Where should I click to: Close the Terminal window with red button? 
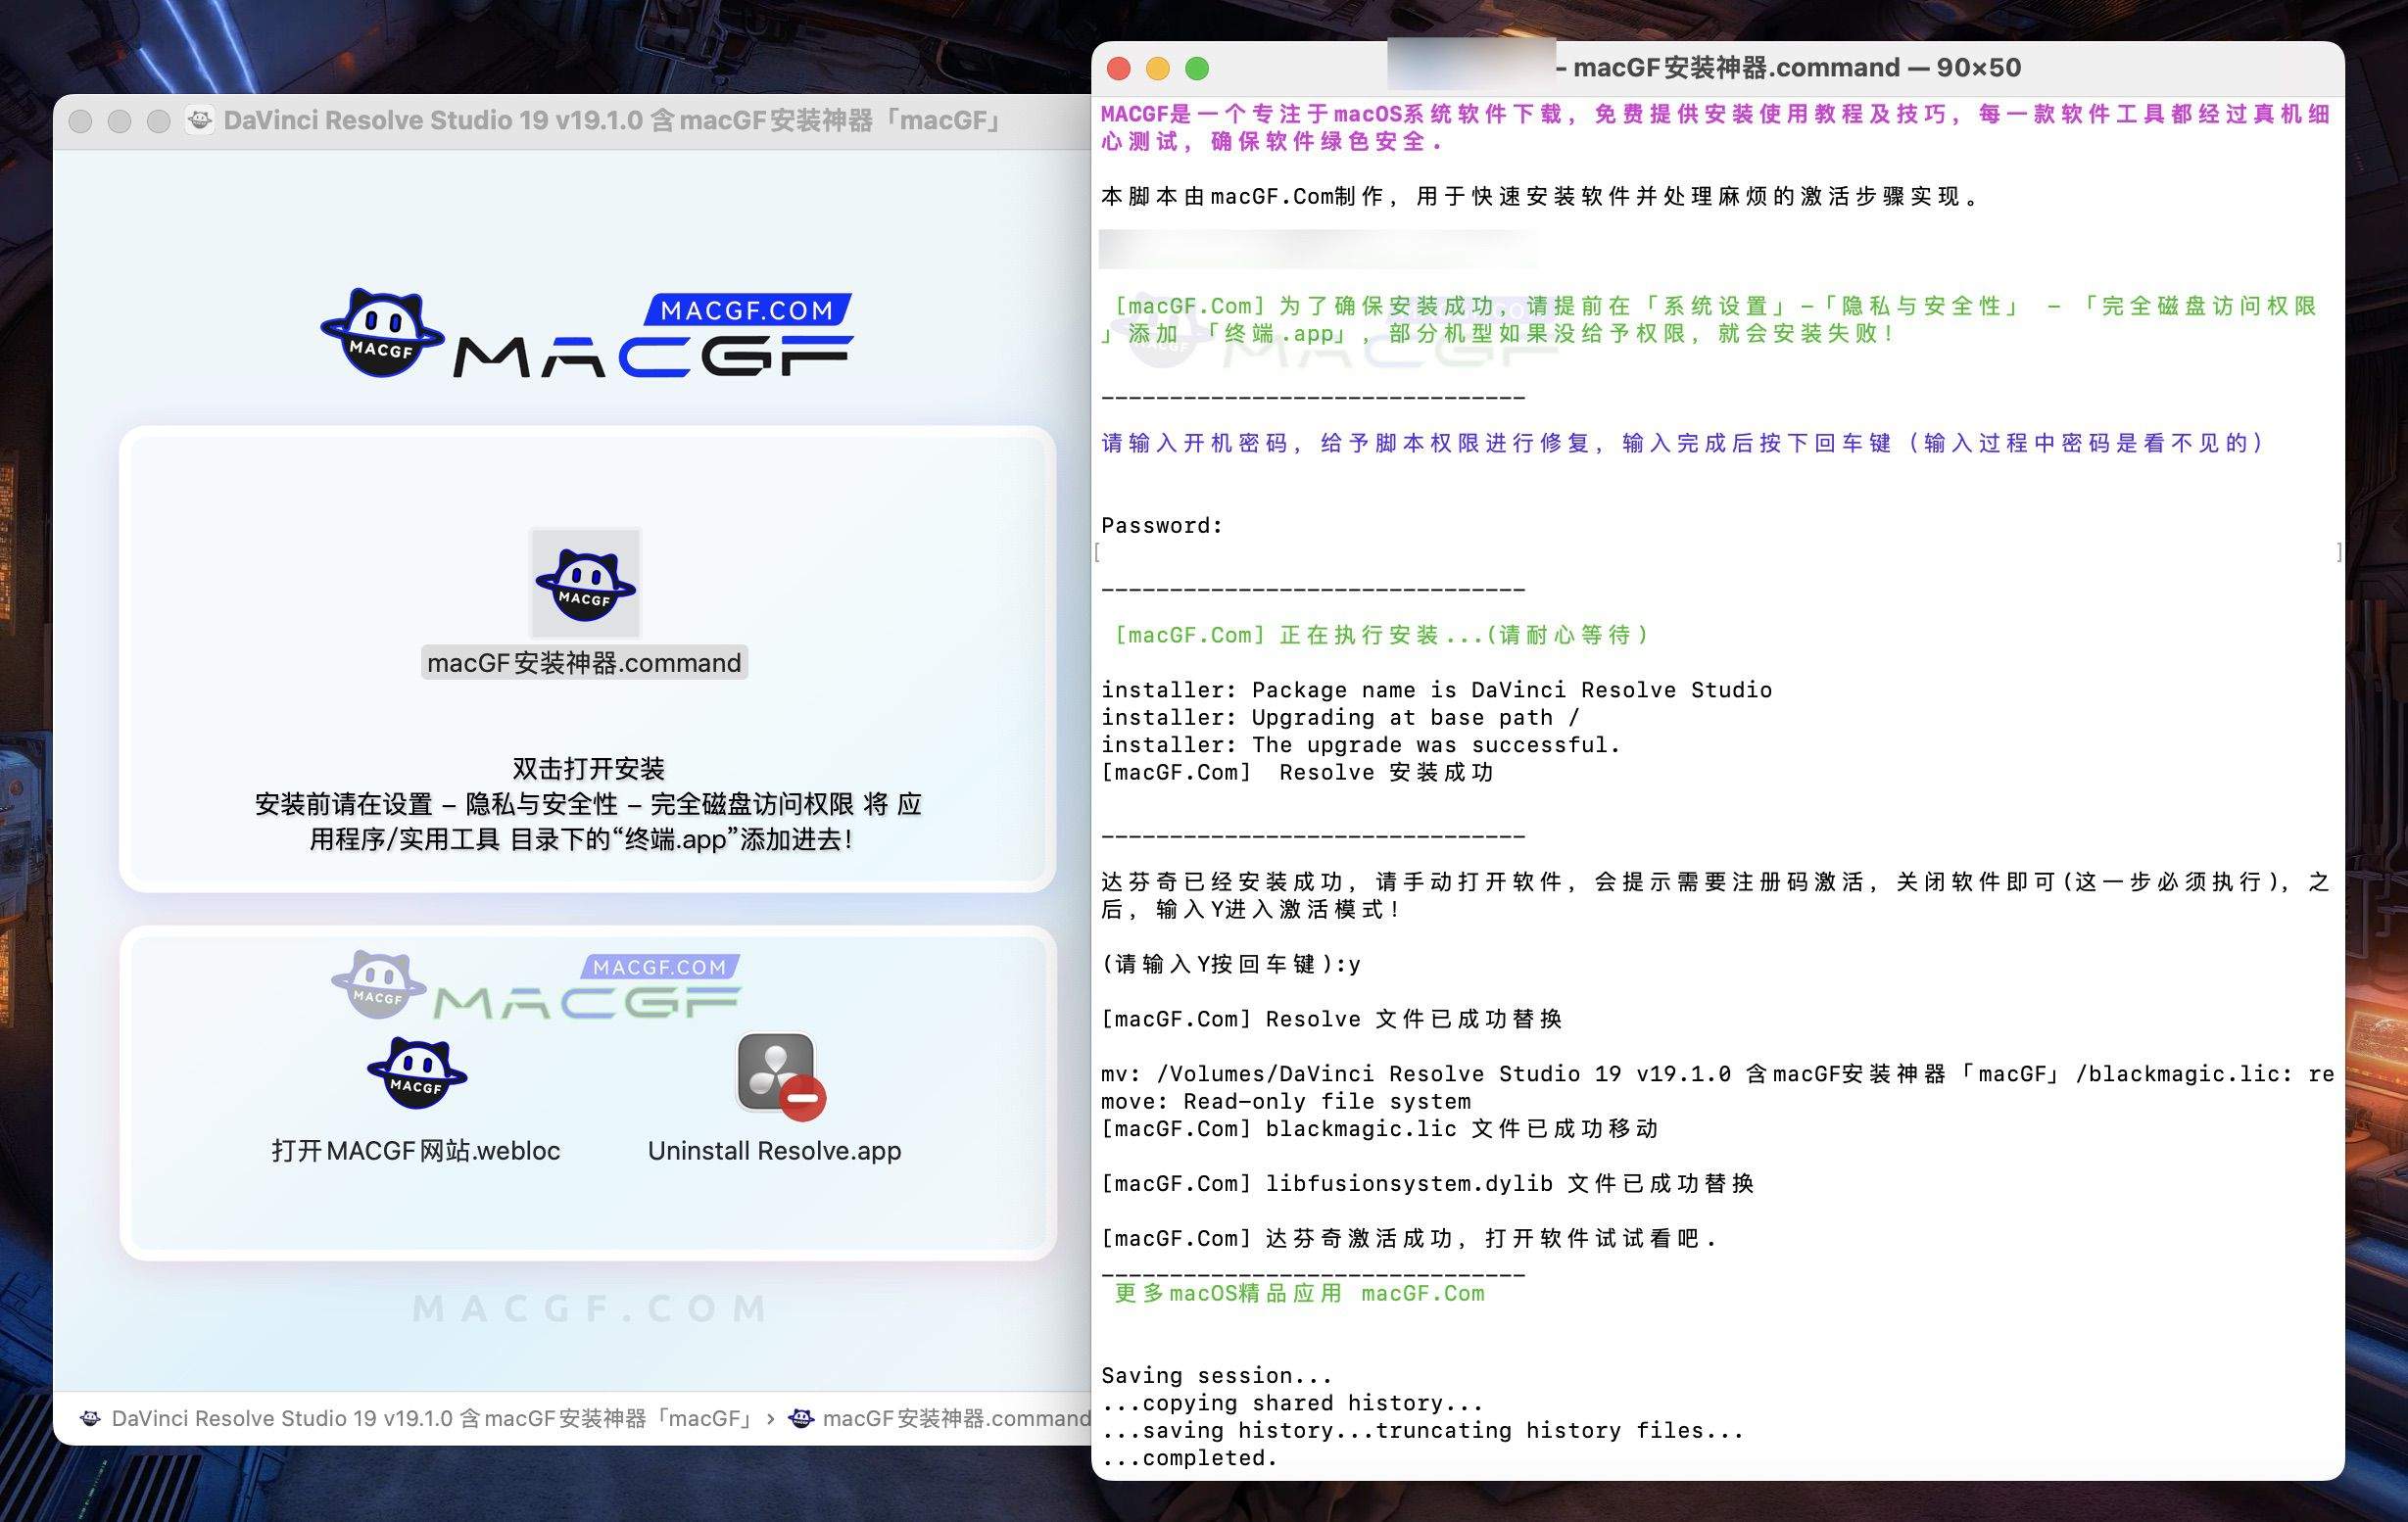[x=1119, y=68]
